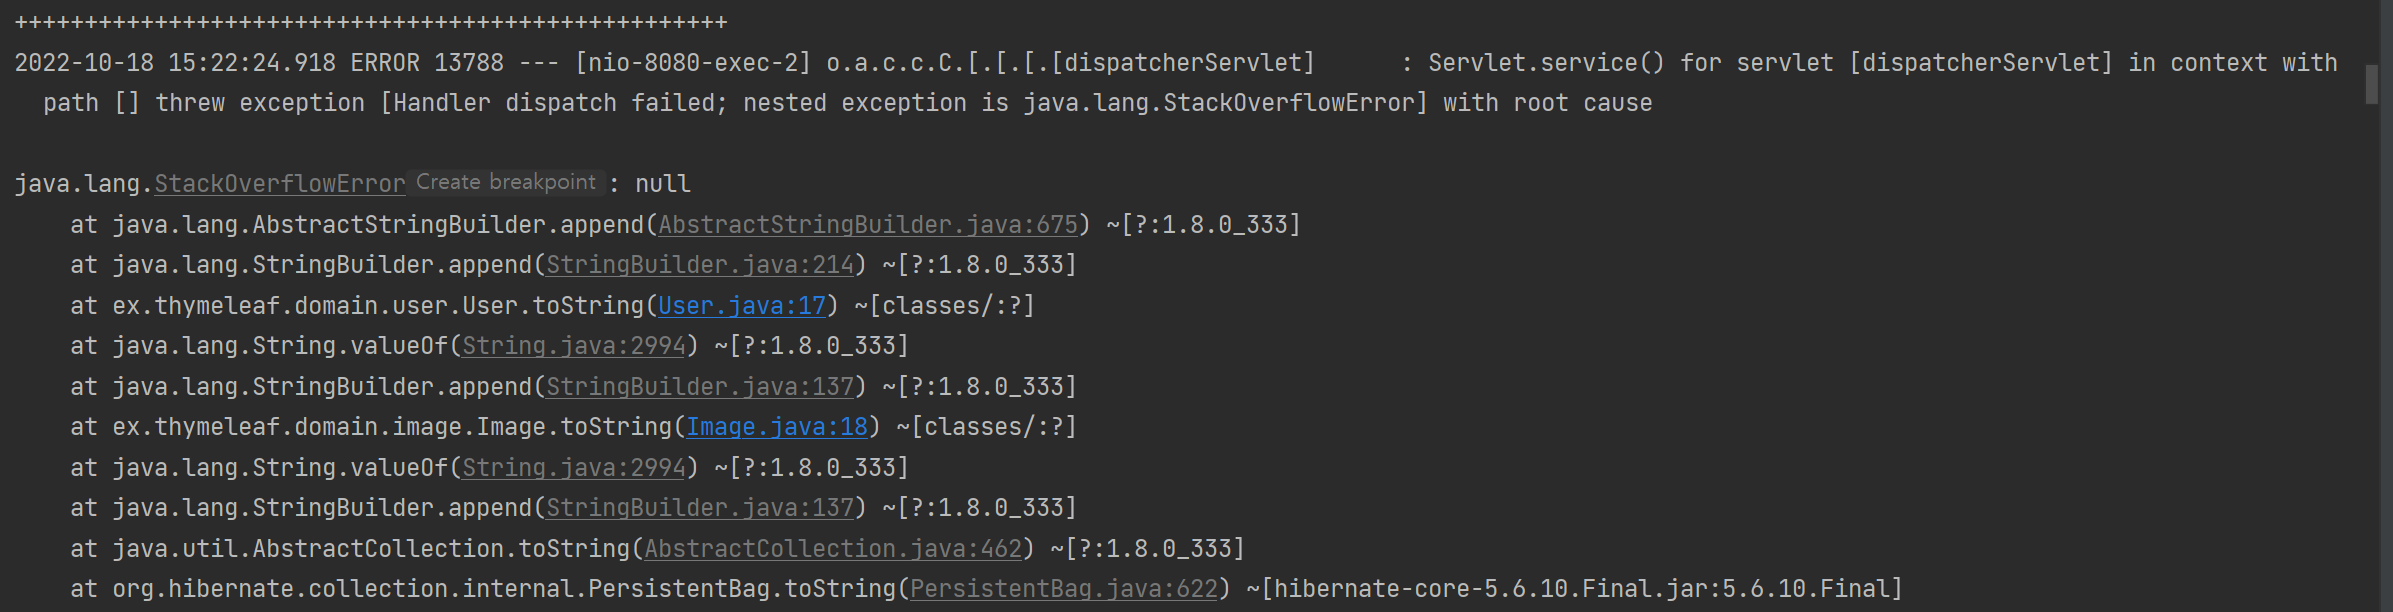Open AbstractStringBuilder.java:675 source link
Screen dimensions: 2393x612
[868, 225]
